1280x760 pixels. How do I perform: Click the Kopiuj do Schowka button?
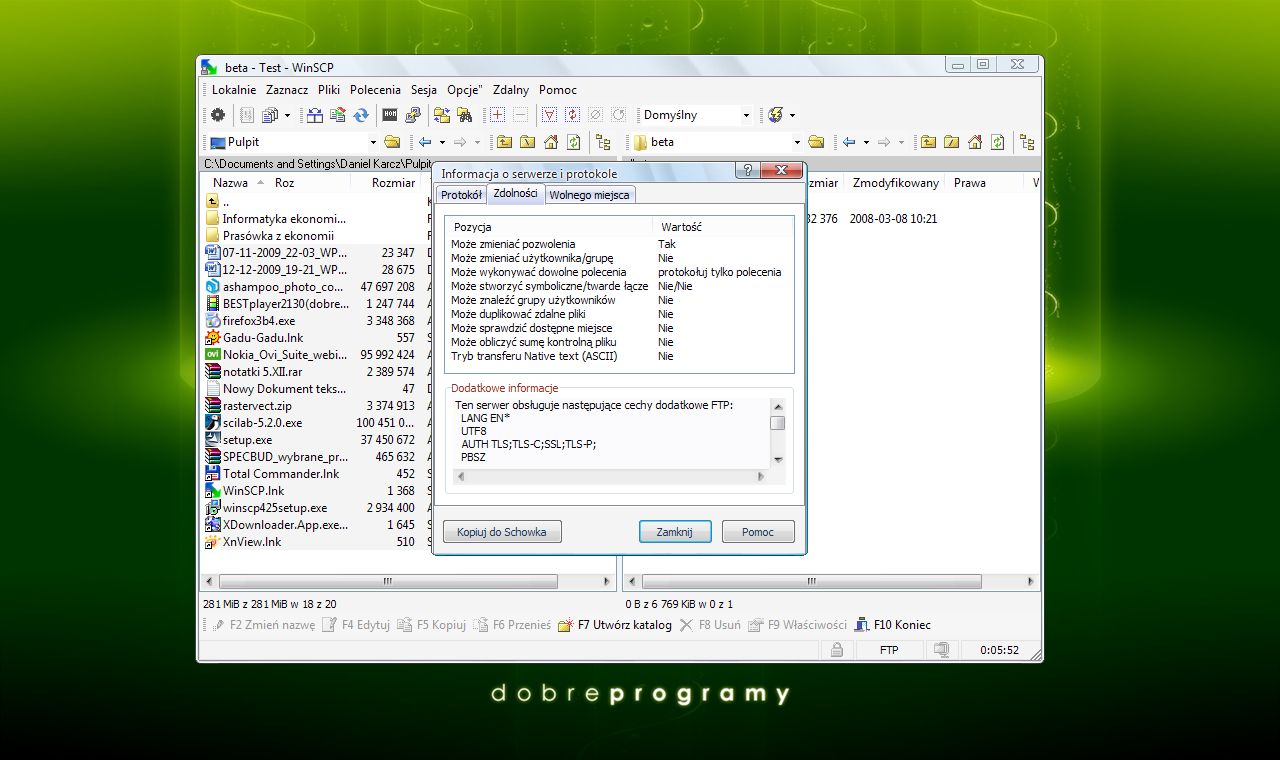click(502, 532)
